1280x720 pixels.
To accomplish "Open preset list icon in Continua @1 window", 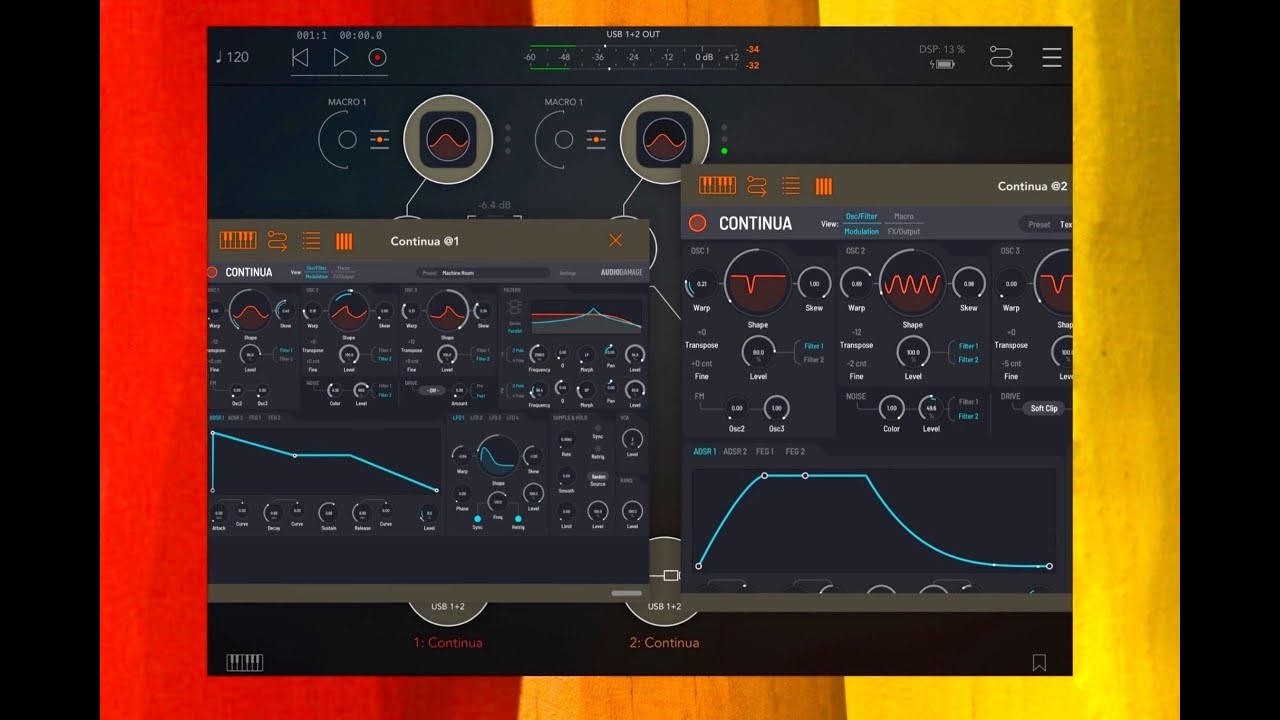I will coord(311,240).
